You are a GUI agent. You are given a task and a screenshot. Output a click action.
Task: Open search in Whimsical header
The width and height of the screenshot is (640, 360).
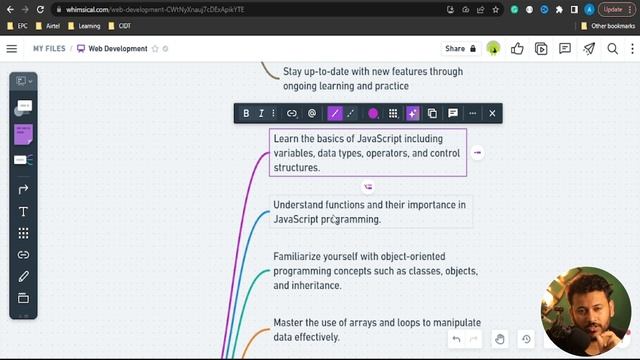(x=612, y=49)
